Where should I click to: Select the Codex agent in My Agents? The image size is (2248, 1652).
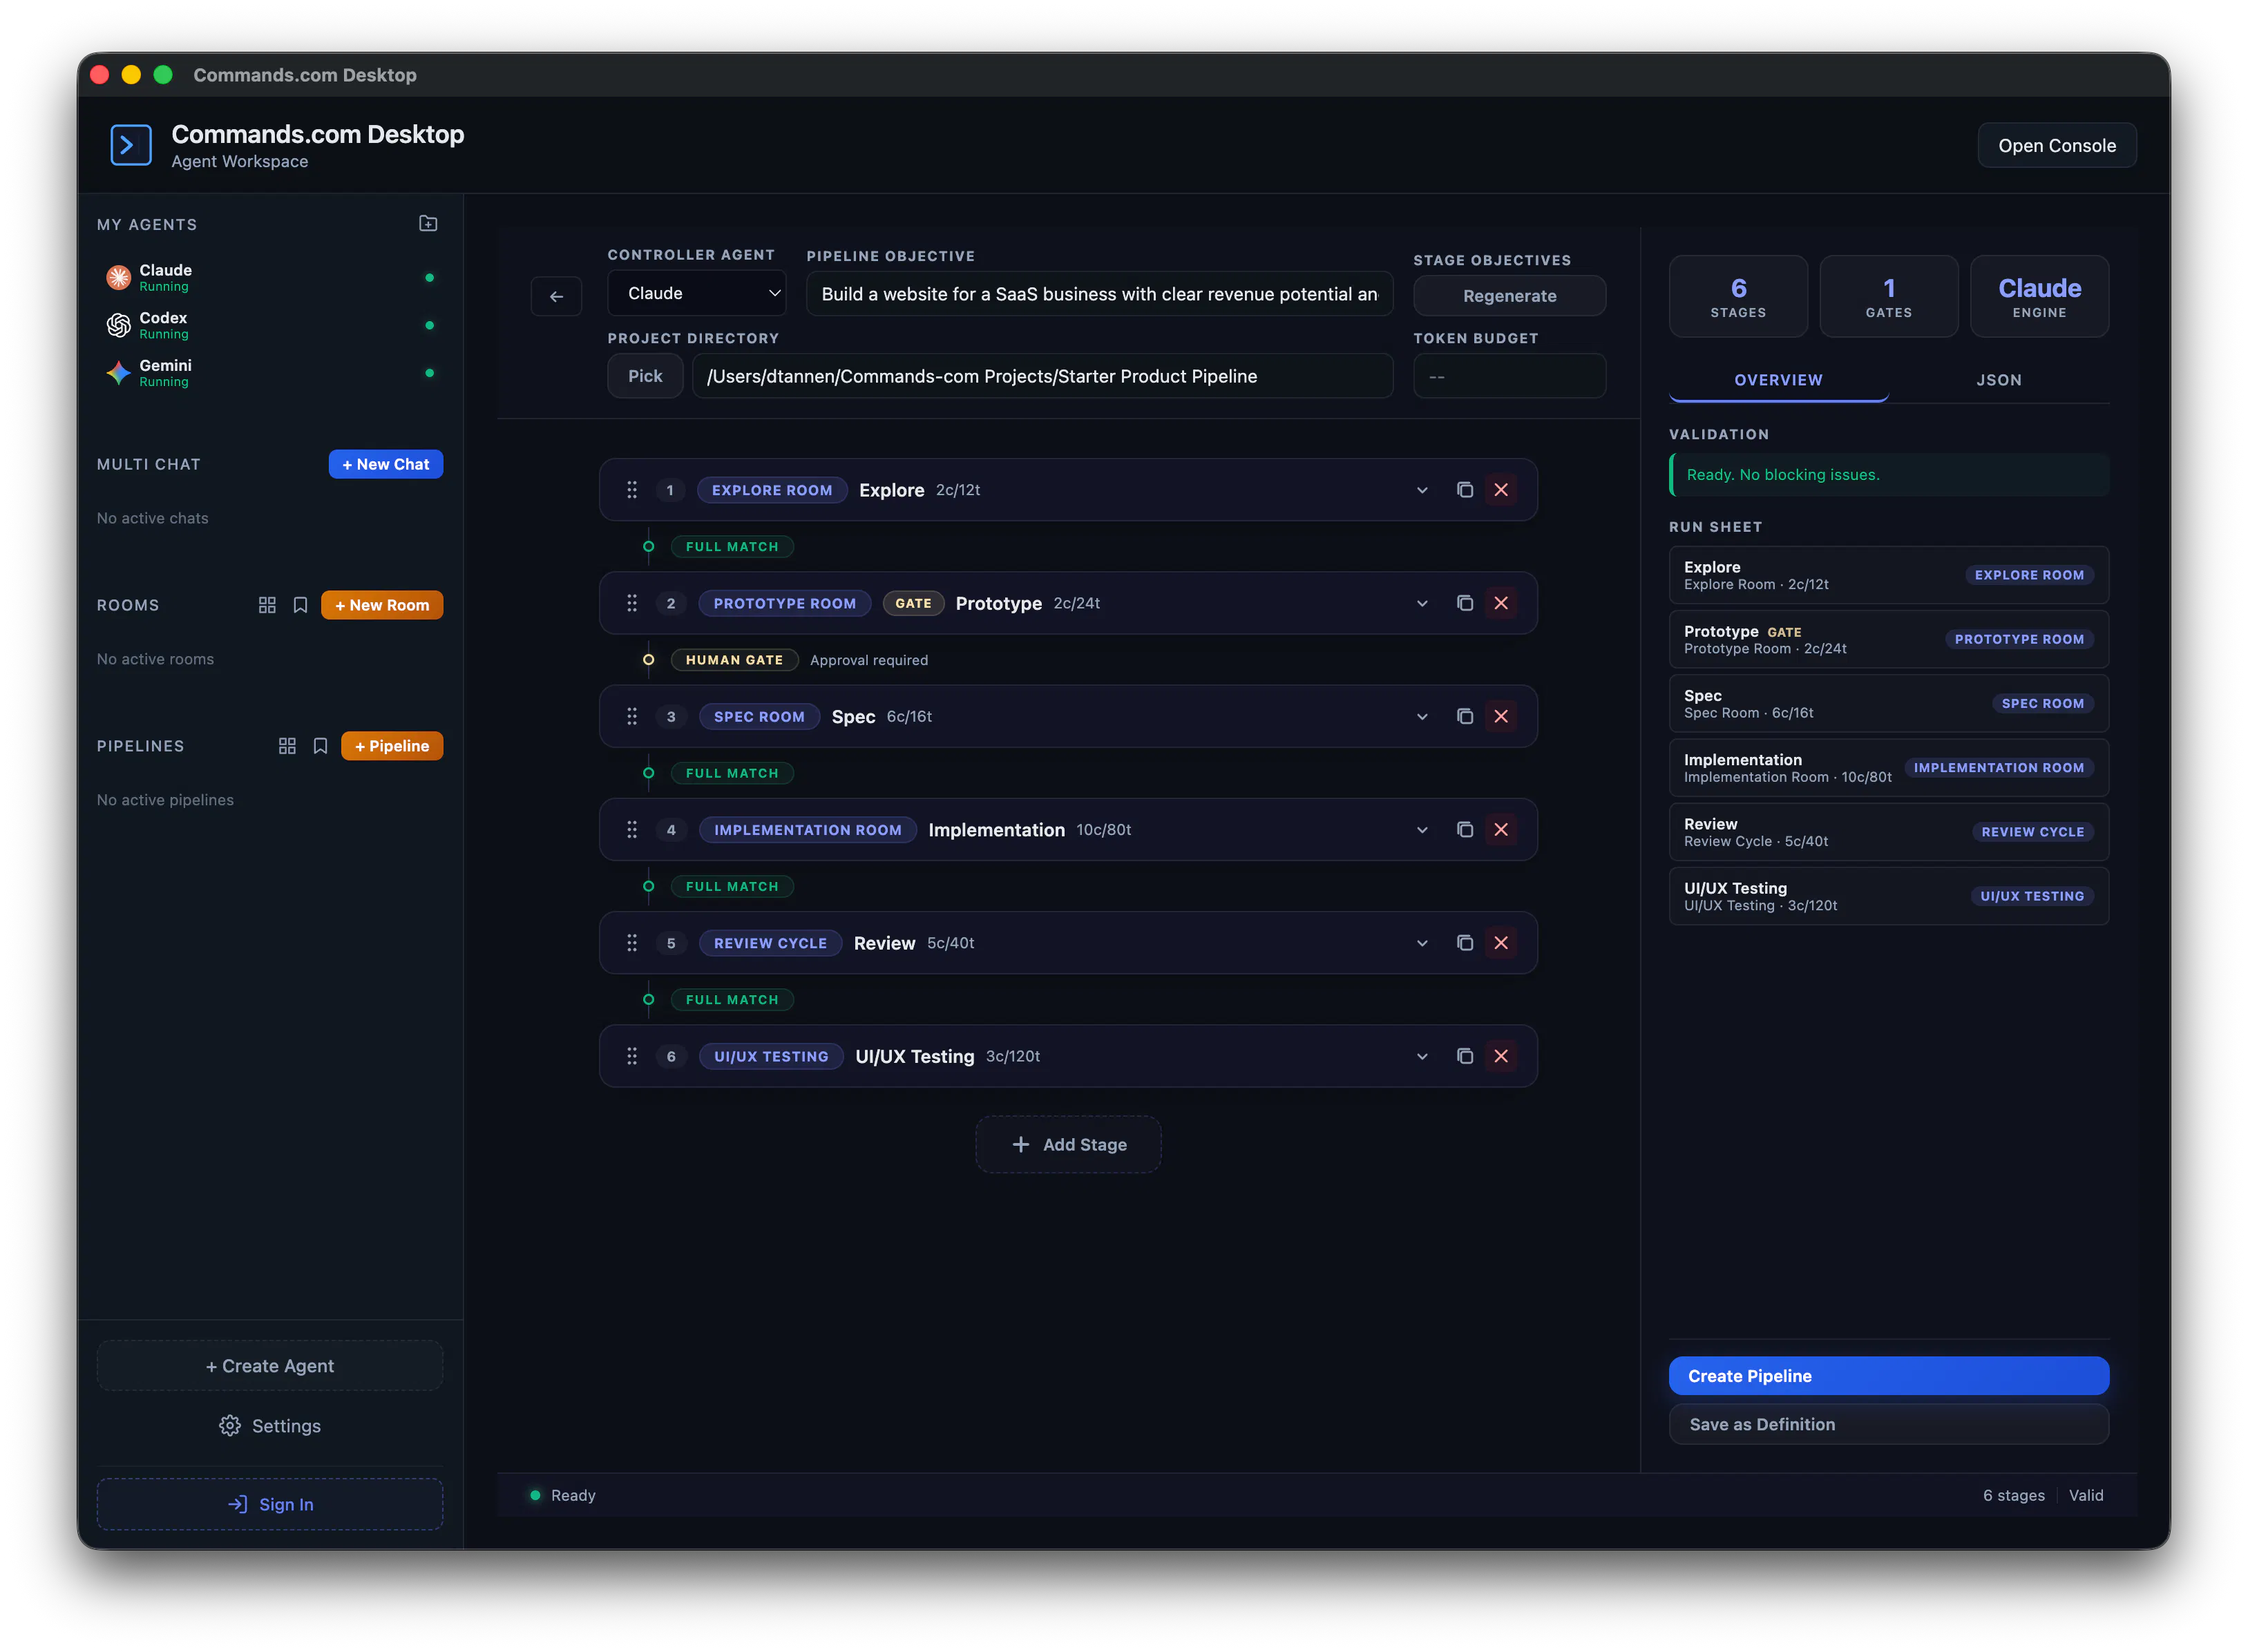[x=270, y=325]
